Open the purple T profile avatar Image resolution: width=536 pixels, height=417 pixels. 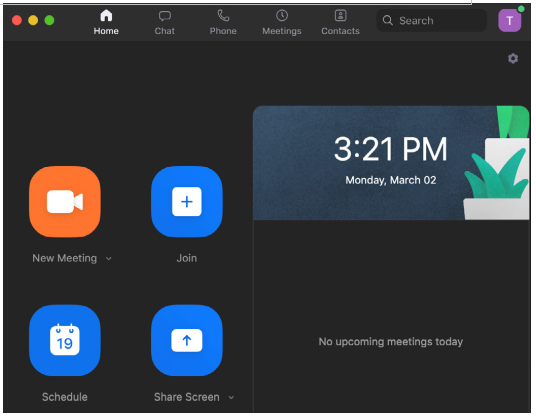pyautogui.click(x=509, y=21)
